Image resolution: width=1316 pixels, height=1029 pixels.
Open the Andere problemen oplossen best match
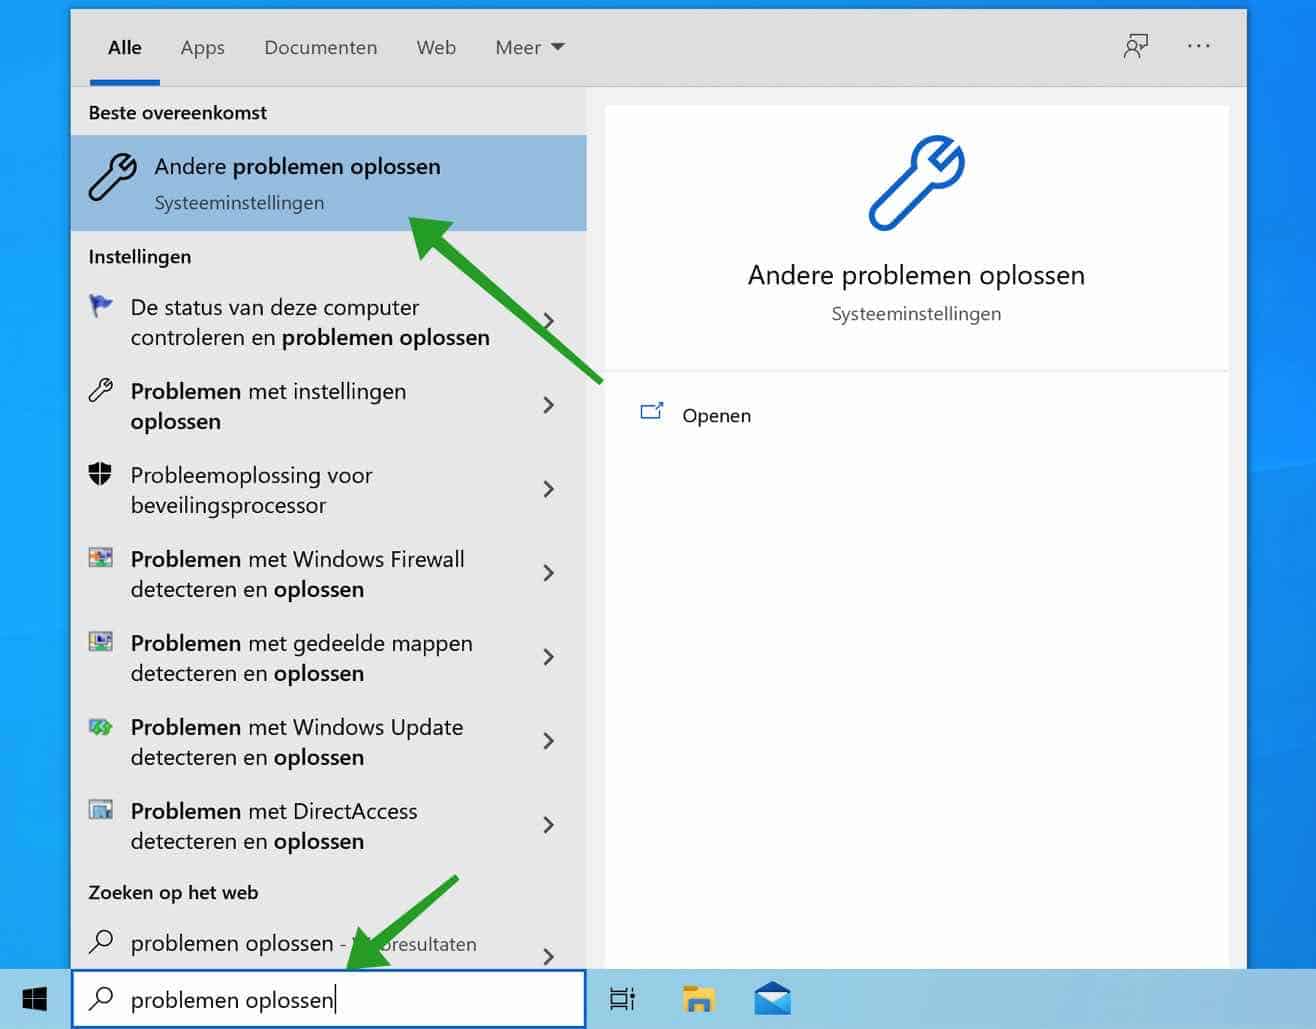coord(328,183)
